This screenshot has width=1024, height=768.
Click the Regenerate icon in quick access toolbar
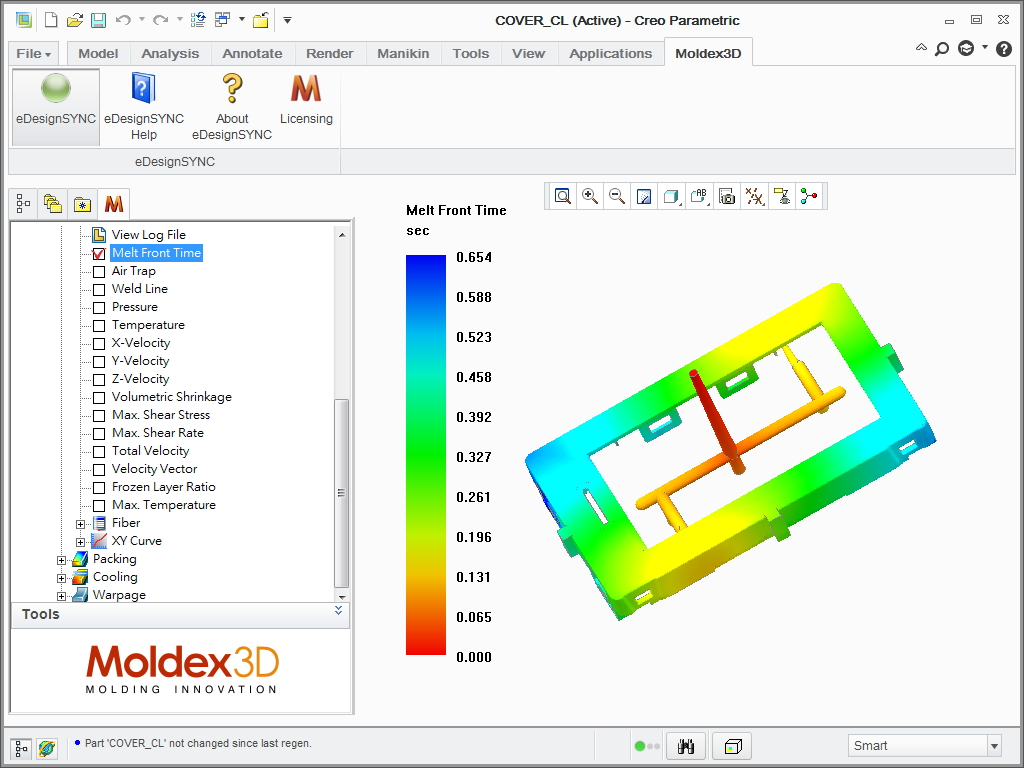(198, 20)
